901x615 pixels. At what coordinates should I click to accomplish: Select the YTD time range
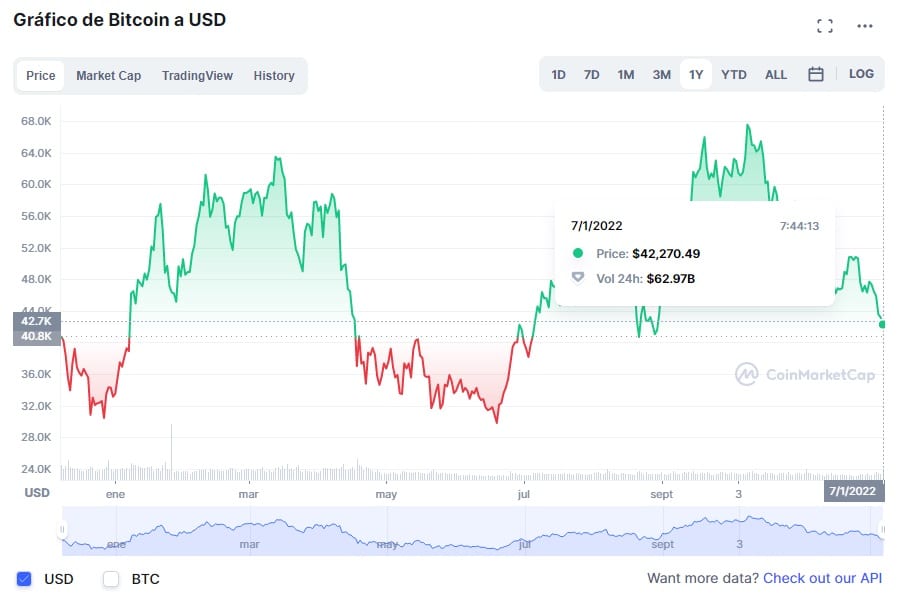click(734, 75)
